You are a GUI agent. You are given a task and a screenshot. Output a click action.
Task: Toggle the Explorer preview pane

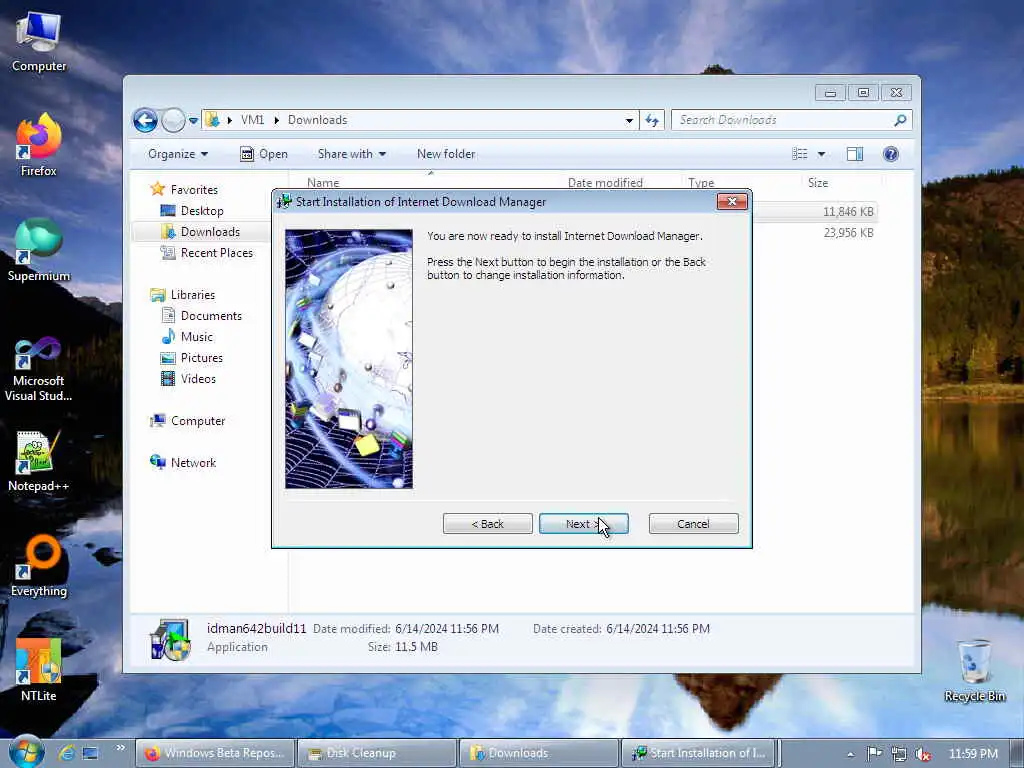coord(855,154)
